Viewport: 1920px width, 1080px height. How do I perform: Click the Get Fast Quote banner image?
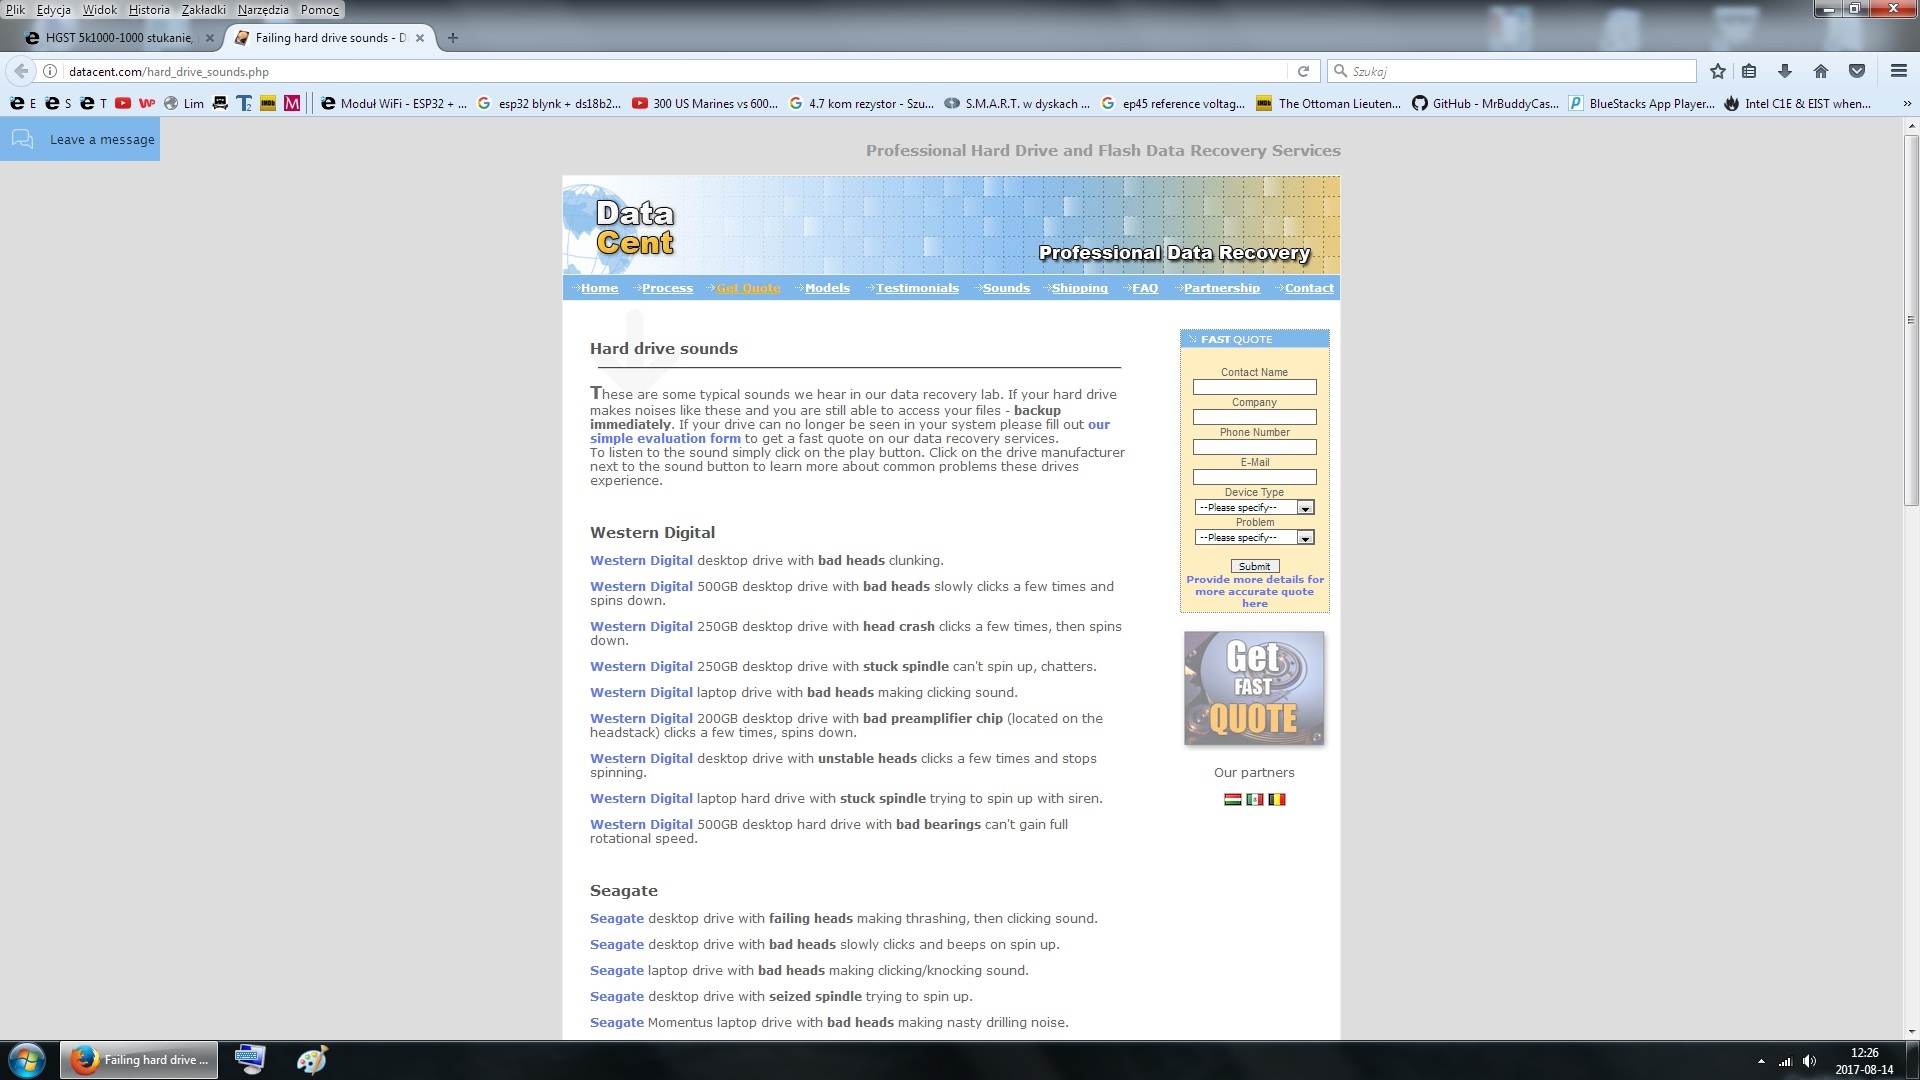(1254, 688)
